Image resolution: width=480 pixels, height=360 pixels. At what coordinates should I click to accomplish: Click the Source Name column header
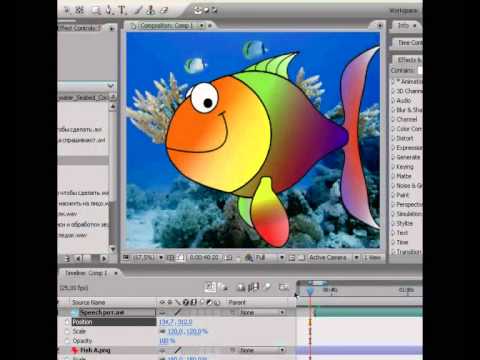pyautogui.click(x=89, y=303)
